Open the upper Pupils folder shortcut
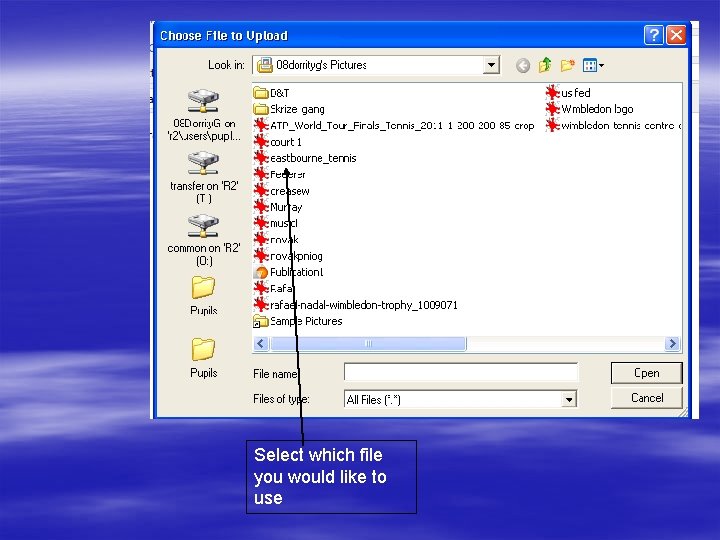720x540 pixels. (203, 296)
